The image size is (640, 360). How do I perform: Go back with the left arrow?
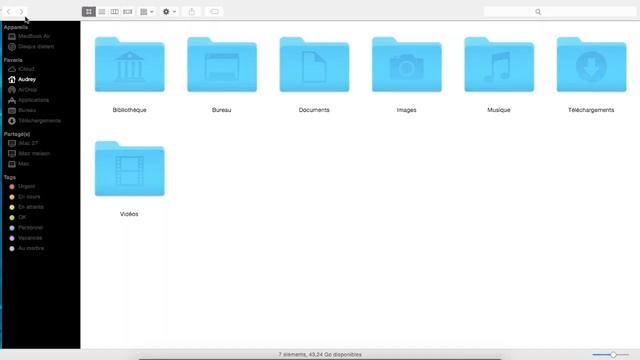click(9, 12)
